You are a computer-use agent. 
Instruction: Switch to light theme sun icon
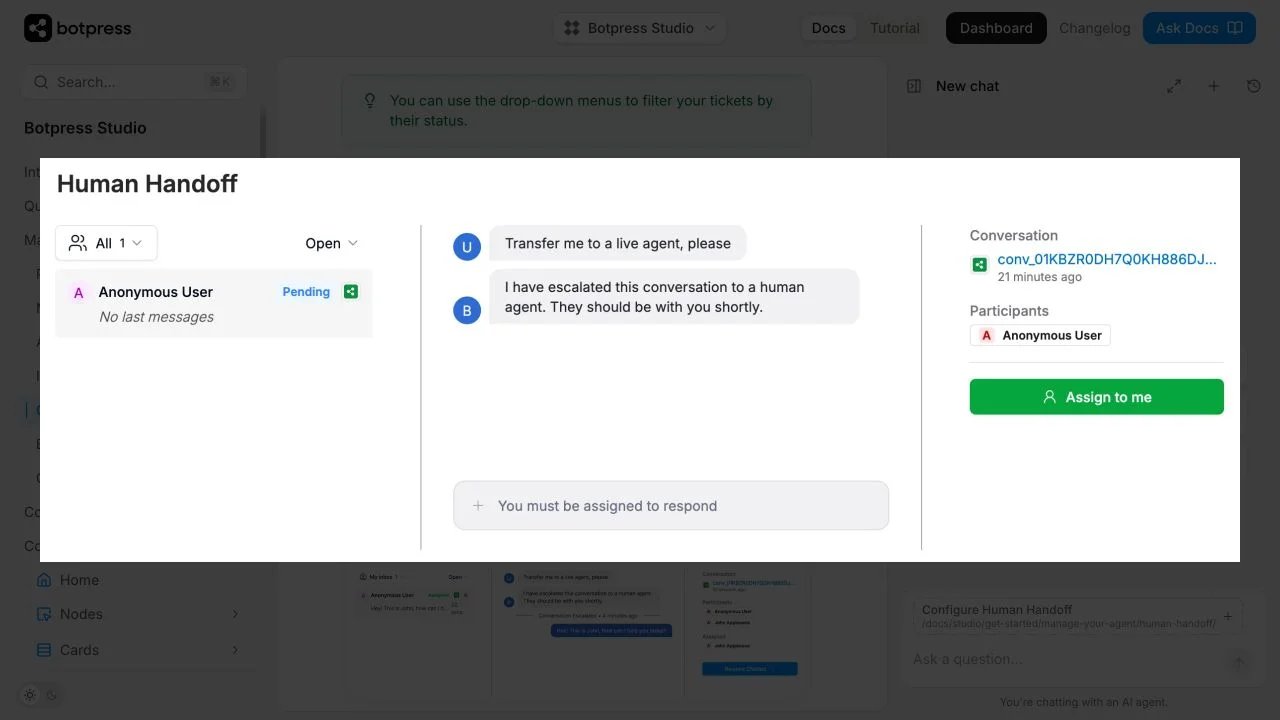tap(30, 695)
